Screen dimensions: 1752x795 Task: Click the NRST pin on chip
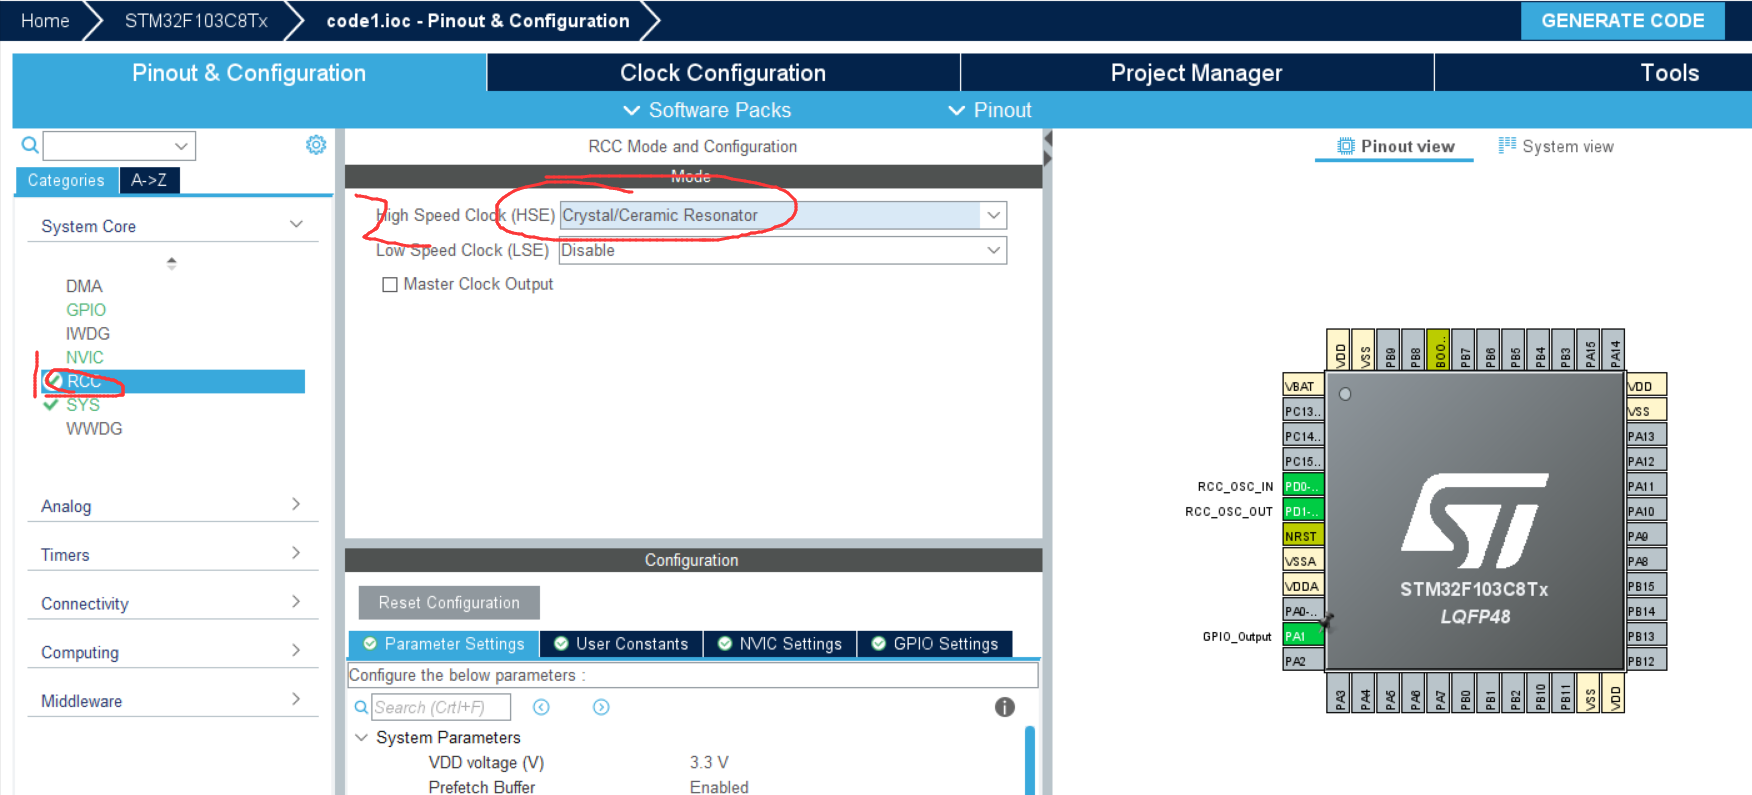tap(1303, 536)
